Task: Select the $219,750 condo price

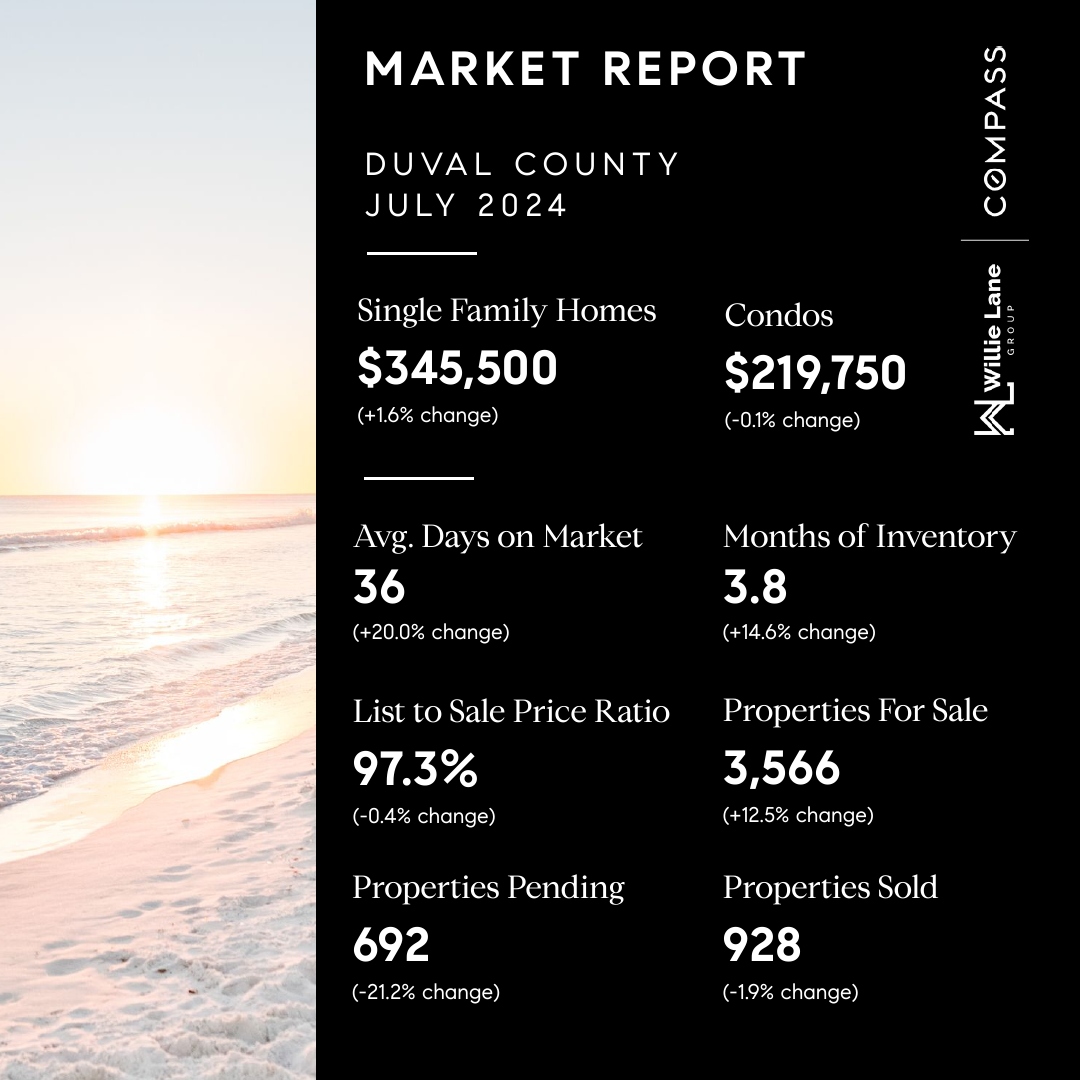Action: point(815,373)
